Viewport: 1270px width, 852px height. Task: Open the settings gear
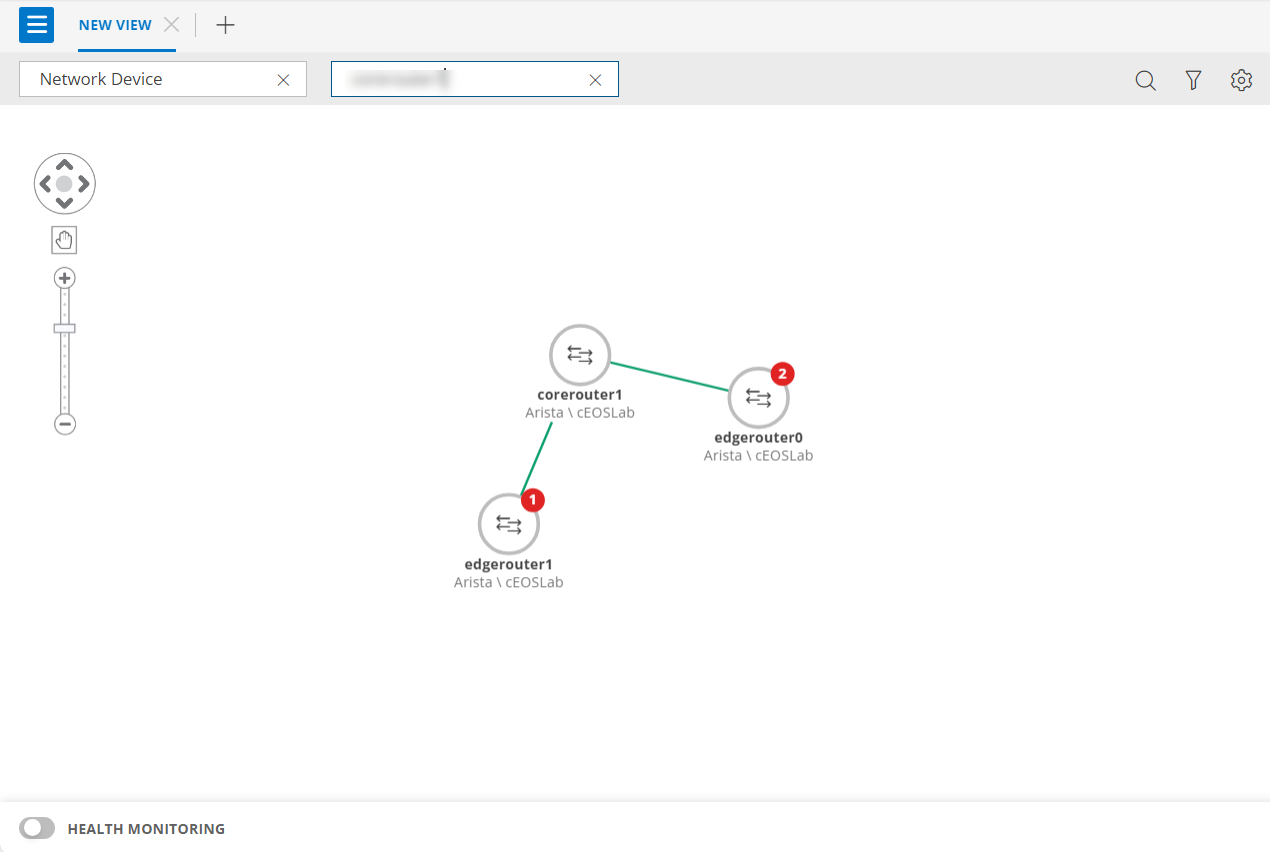tap(1241, 80)
